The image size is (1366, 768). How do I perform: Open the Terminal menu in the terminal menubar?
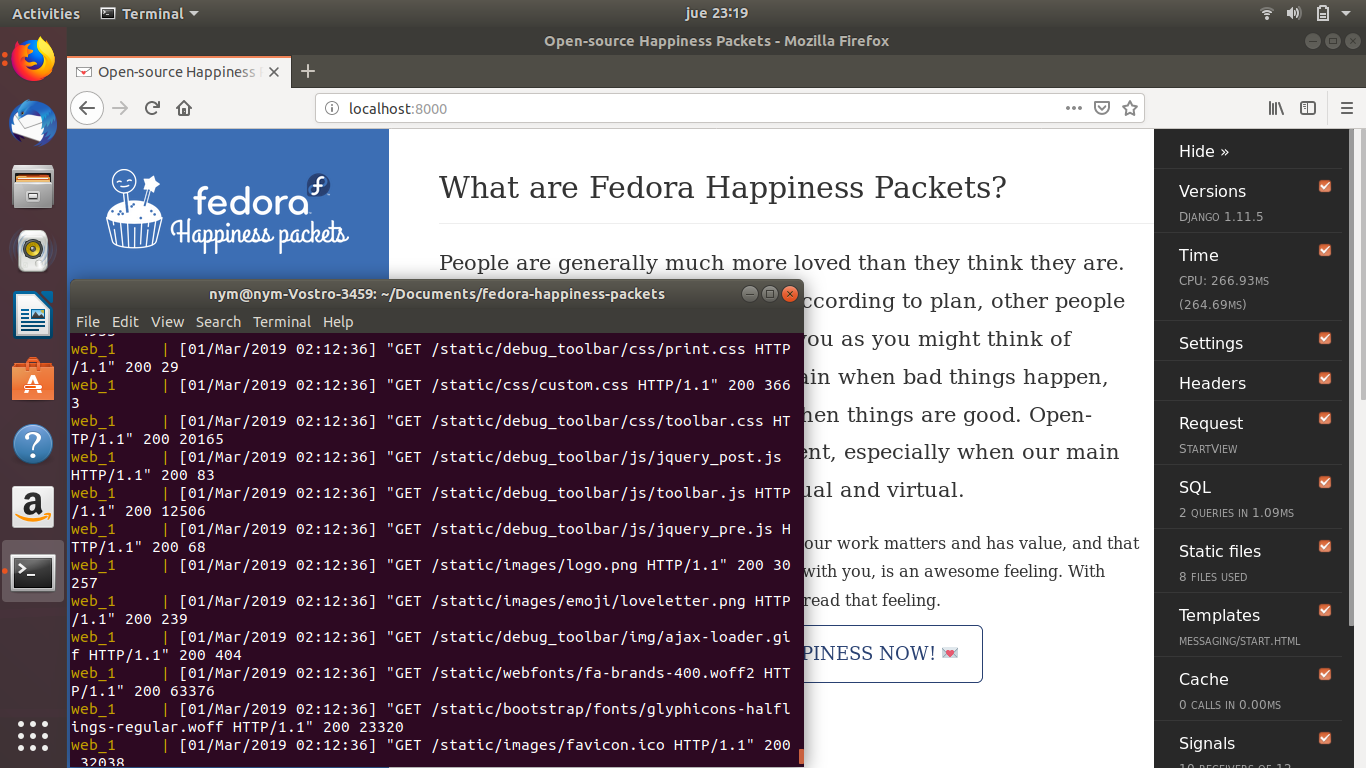click(x=282, y=322)
